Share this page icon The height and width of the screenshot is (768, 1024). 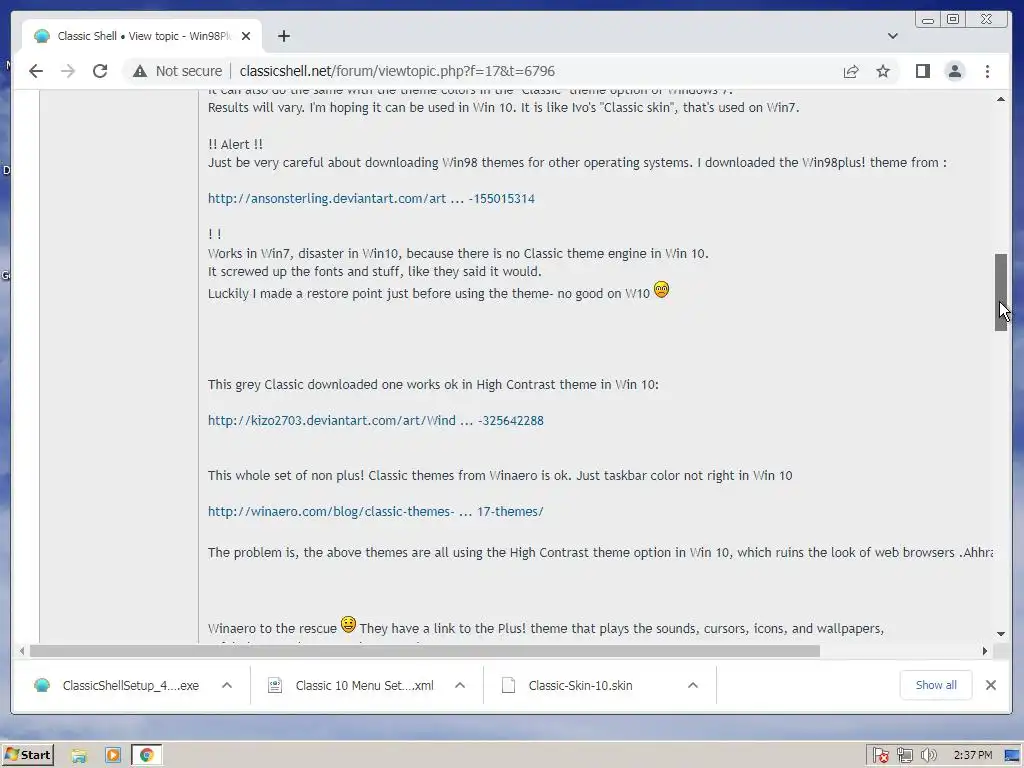tap(851, 71)
